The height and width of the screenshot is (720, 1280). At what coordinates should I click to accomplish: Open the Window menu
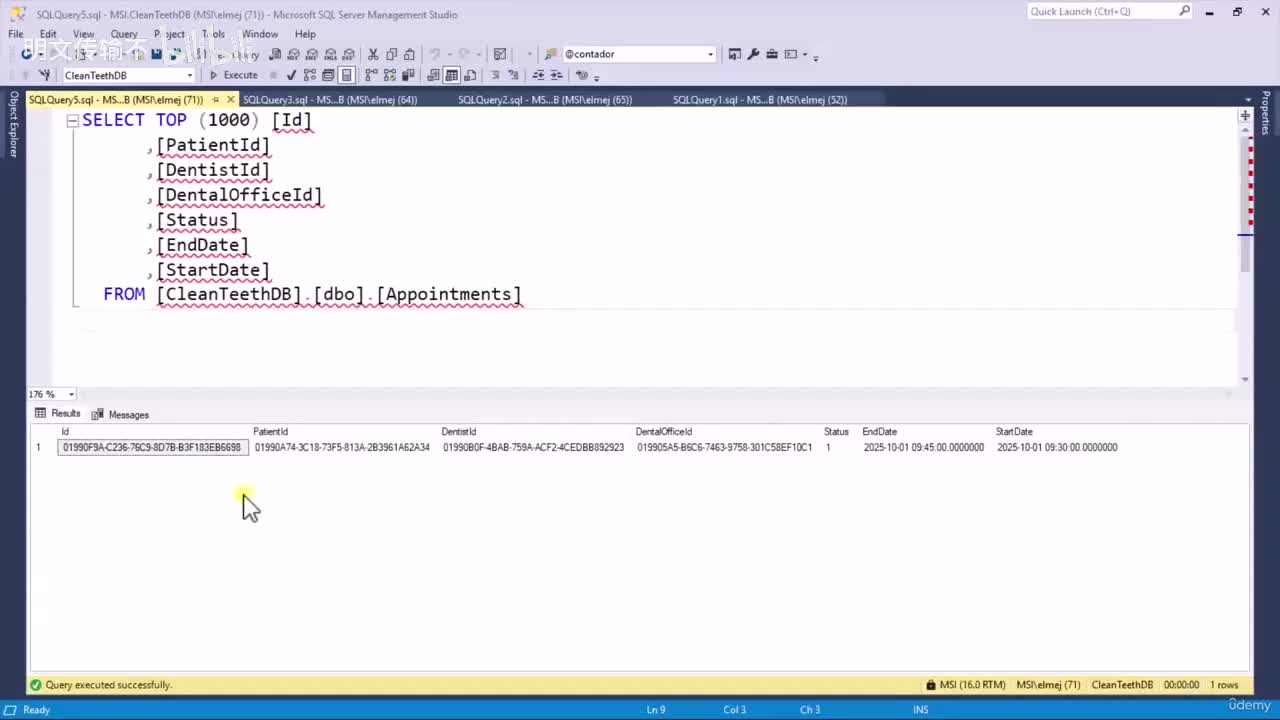pos(260,34)
